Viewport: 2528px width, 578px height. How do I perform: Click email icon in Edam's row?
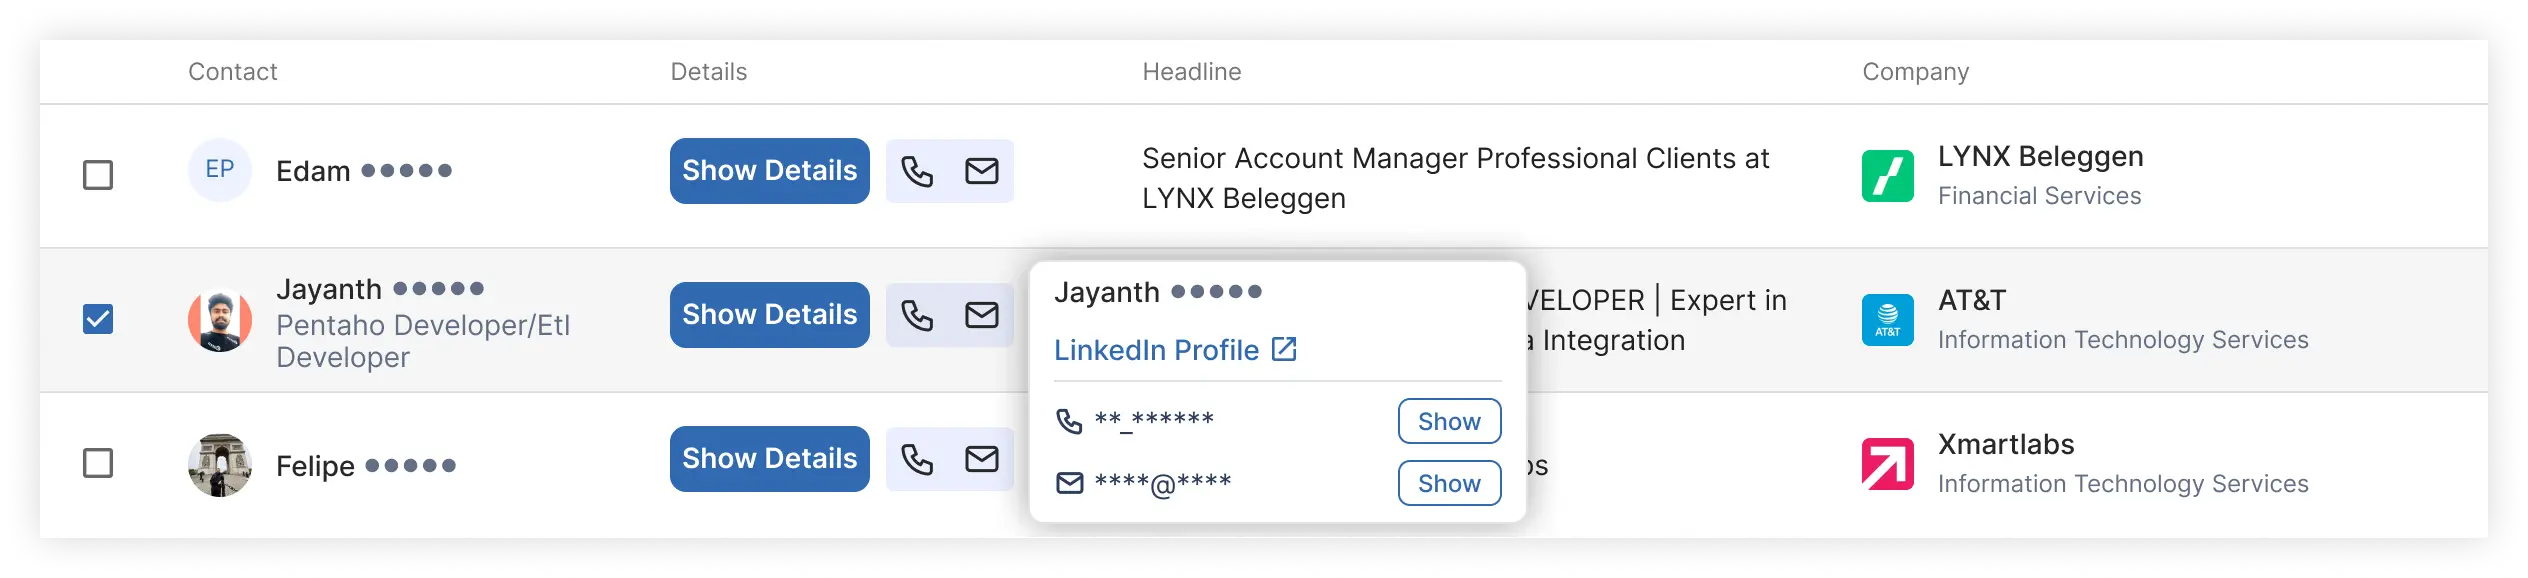981,171
